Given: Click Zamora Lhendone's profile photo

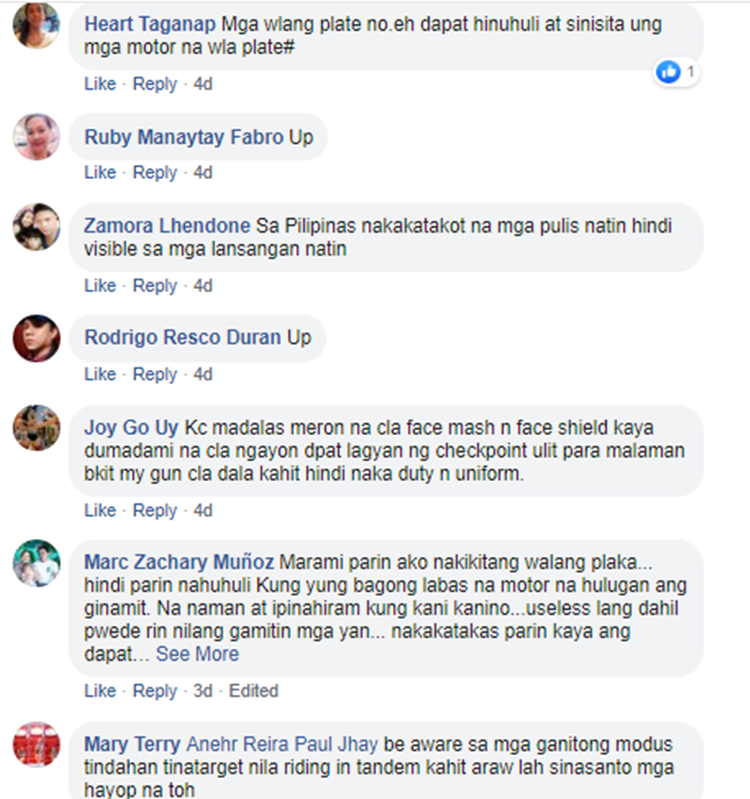Looking at the screenshot, I should 36,226.
